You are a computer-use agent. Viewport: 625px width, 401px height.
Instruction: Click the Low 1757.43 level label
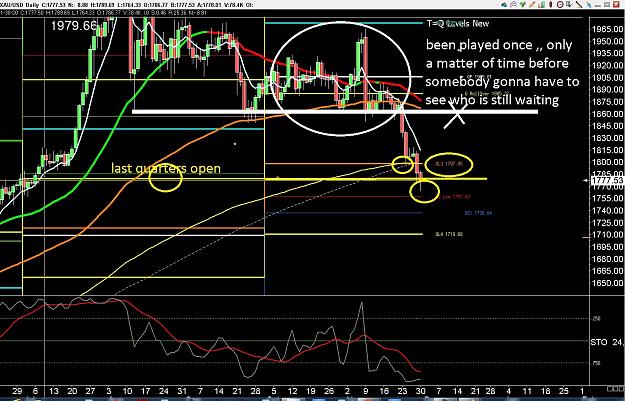pos(456,197)
